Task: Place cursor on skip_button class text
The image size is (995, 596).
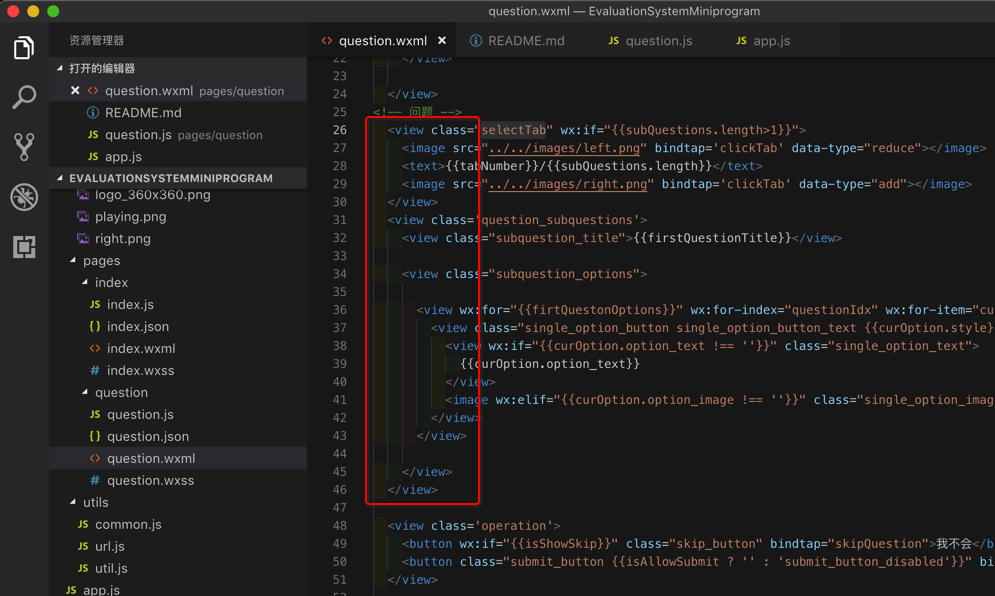Action: (x=715, y=543)
